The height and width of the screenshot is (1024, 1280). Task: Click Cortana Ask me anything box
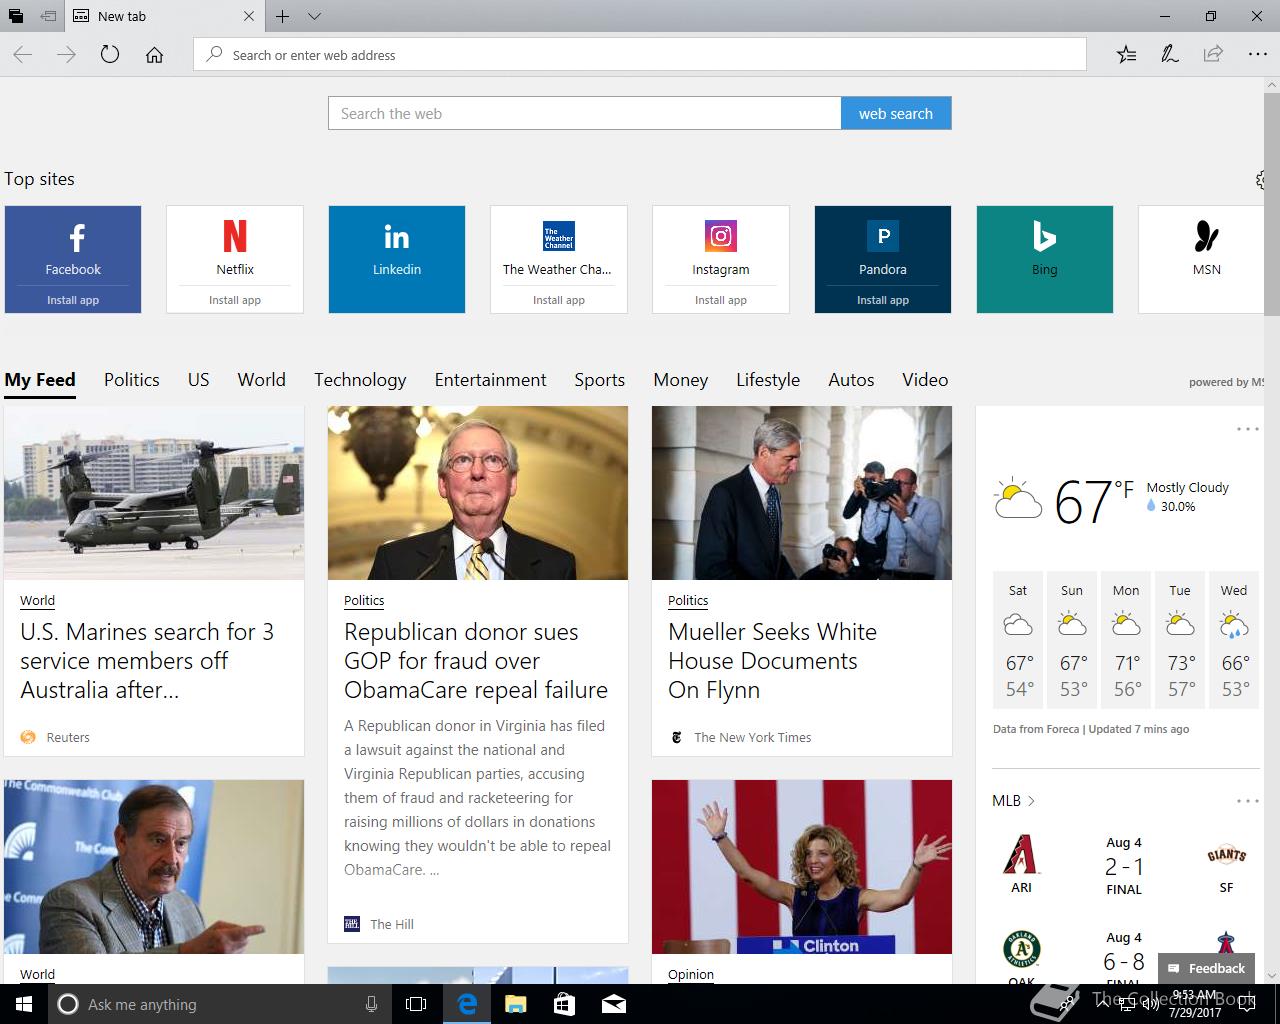(x=220, y=1004)
